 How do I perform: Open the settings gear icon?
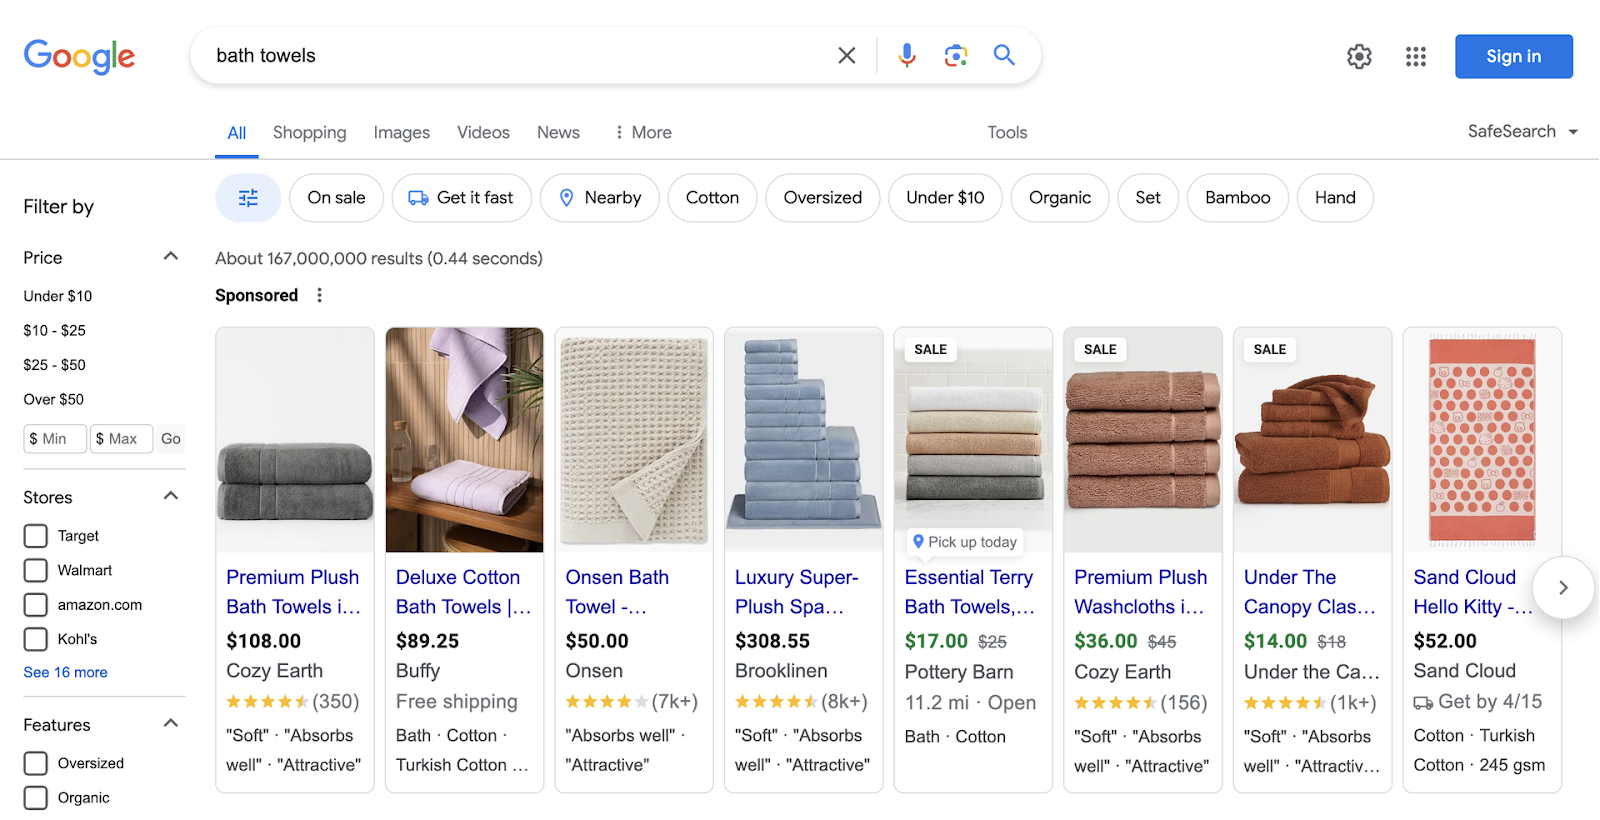click(x=1359, y=57)
